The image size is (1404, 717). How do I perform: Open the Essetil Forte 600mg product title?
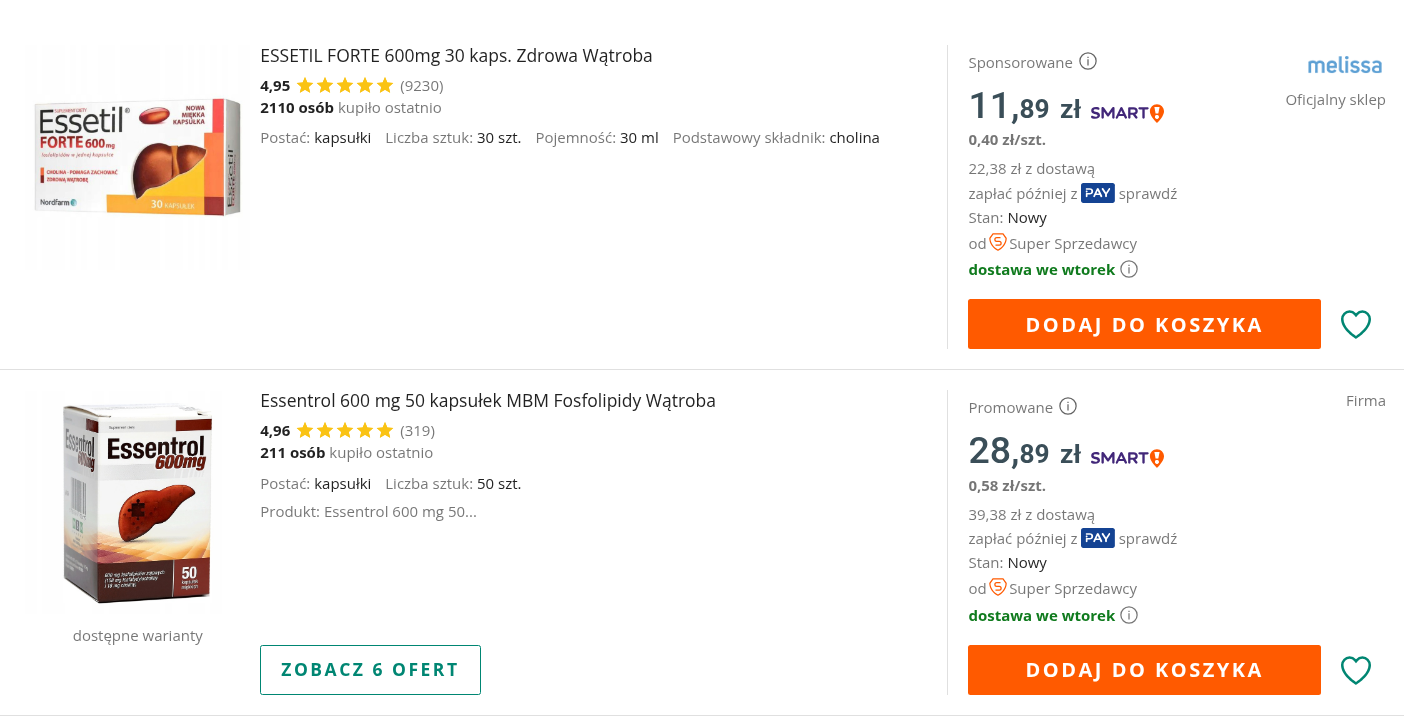(456, 55)
